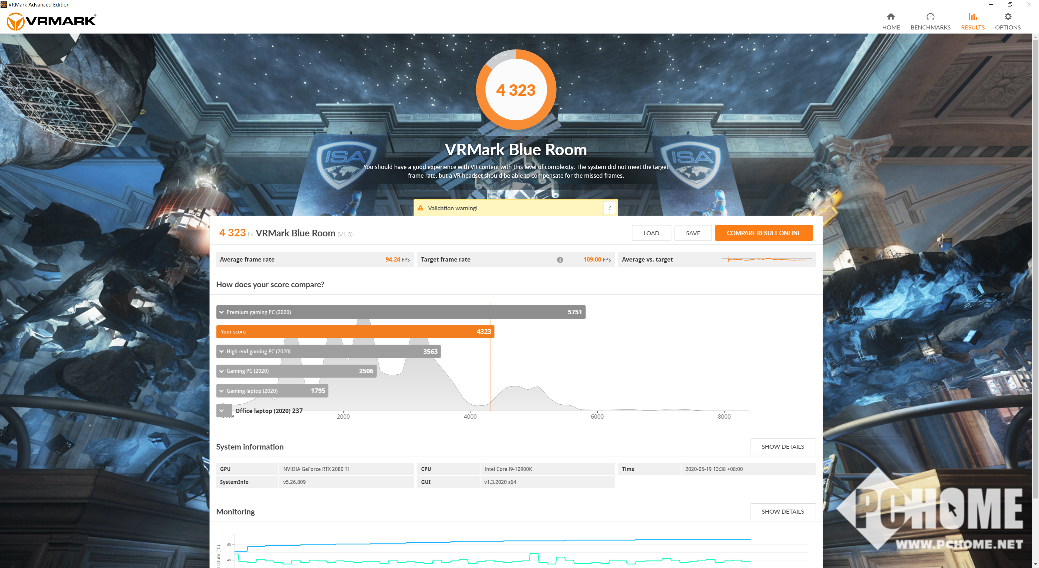Click Compare Result Online button

pyautogui.click(x=763, y=233)
